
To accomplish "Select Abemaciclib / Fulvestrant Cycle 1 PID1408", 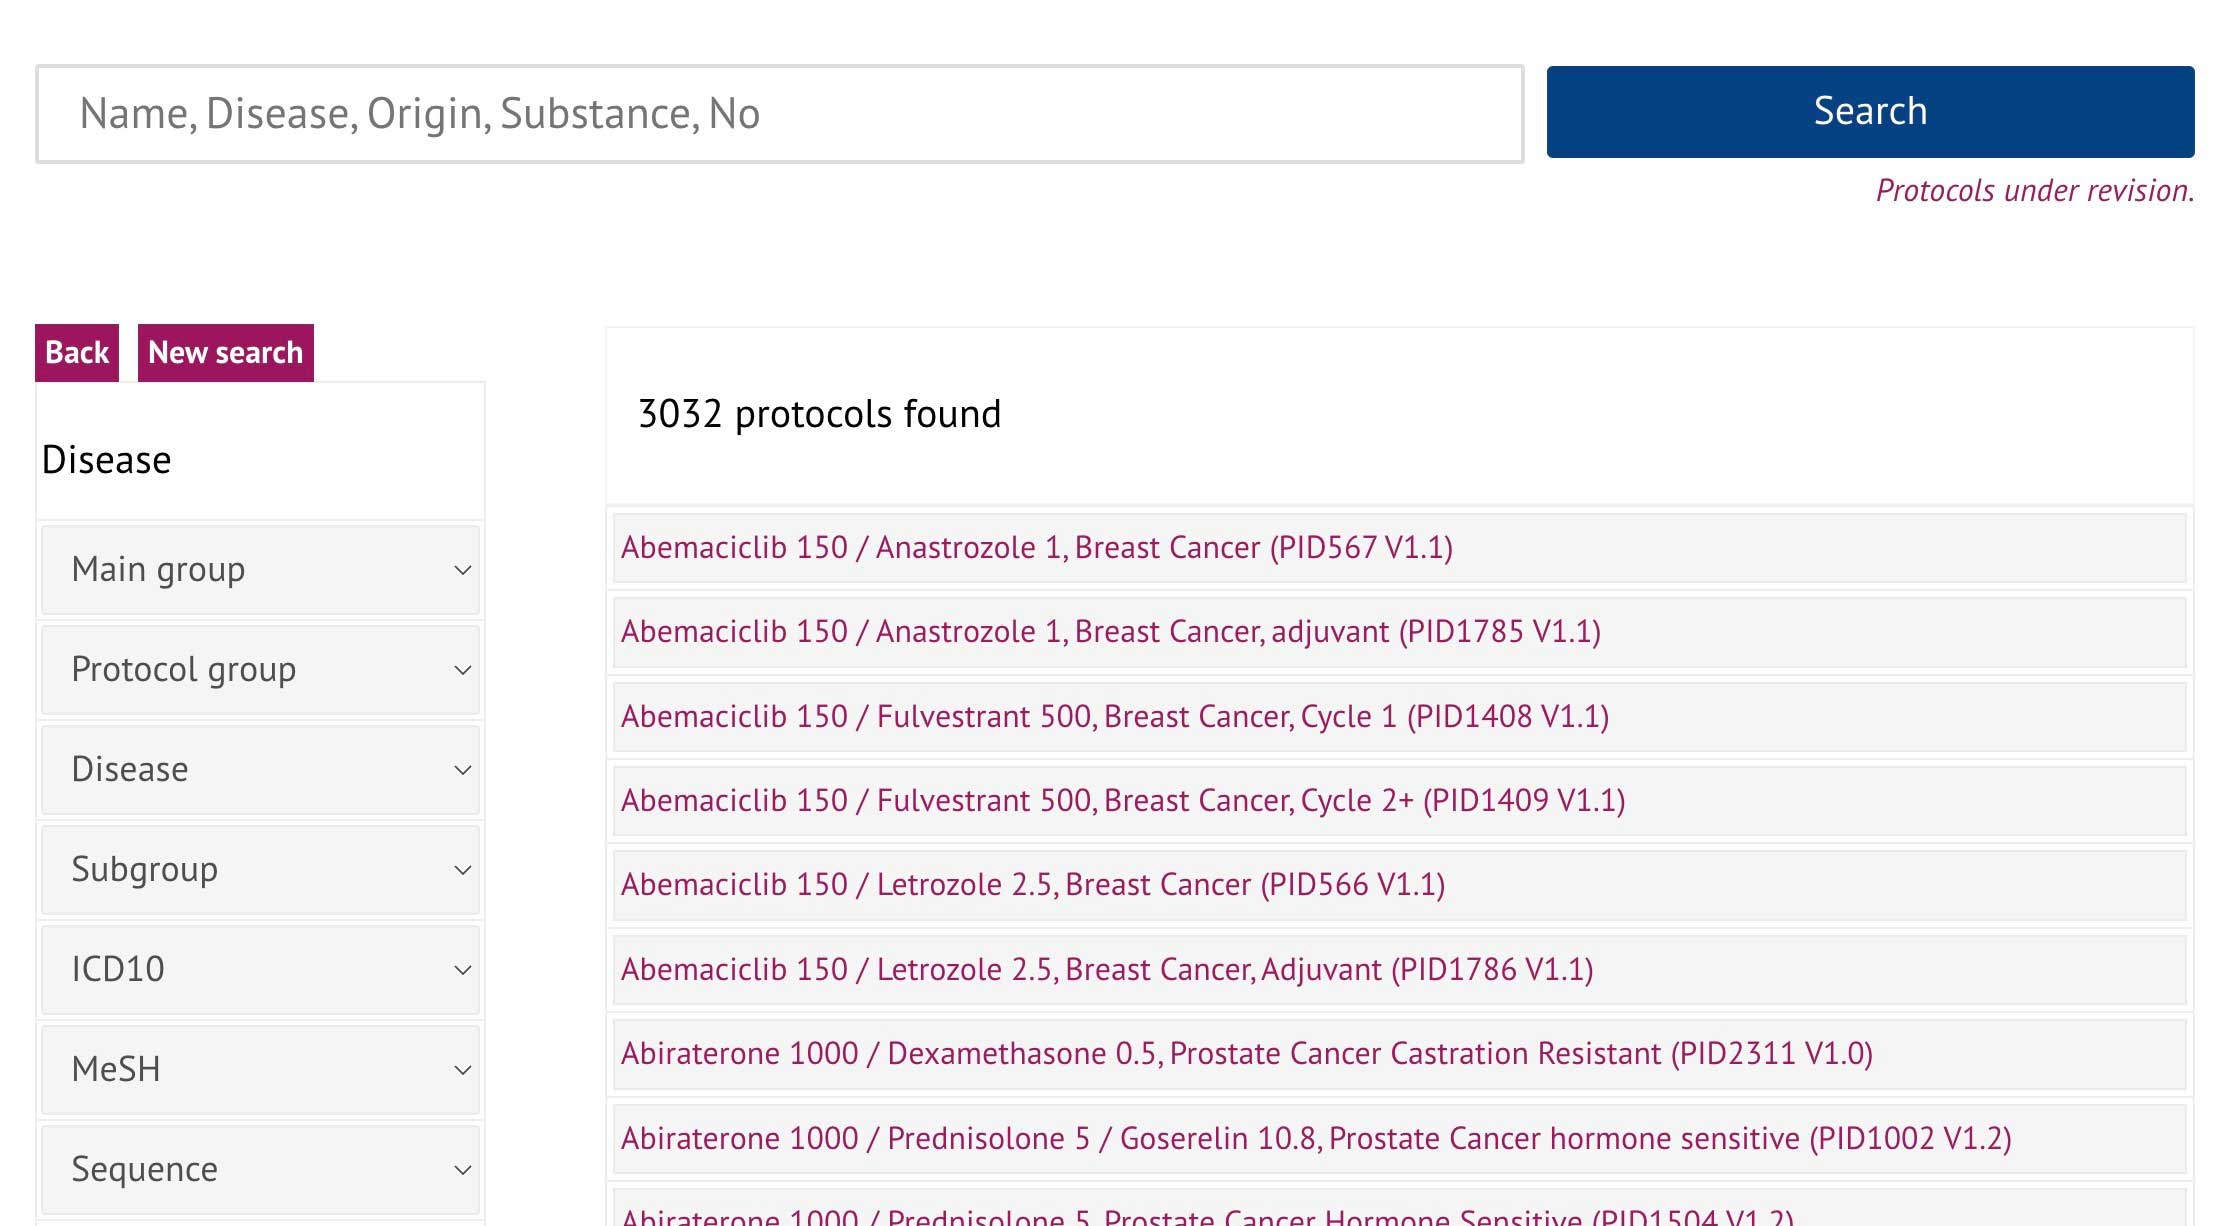I will [x=1114, y=717].
